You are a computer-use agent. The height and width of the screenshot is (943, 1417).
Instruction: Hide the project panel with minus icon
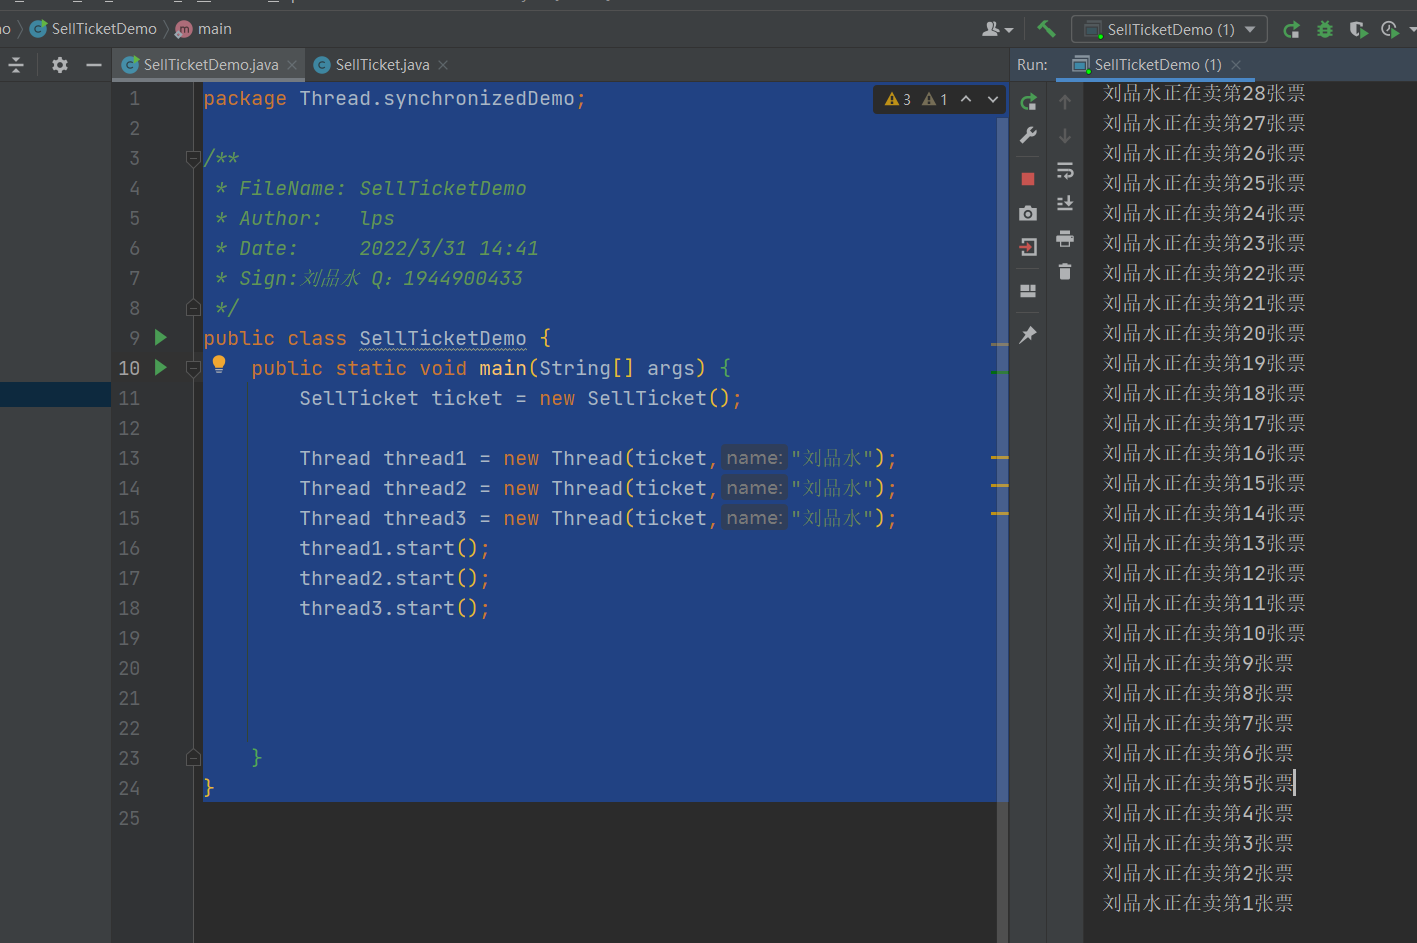point(94,65)
